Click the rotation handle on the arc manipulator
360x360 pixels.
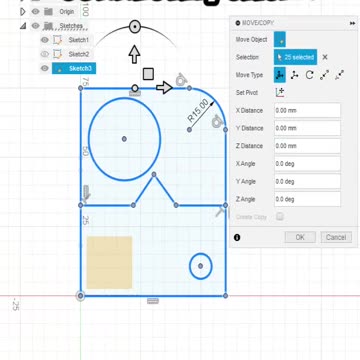(135, 27)
